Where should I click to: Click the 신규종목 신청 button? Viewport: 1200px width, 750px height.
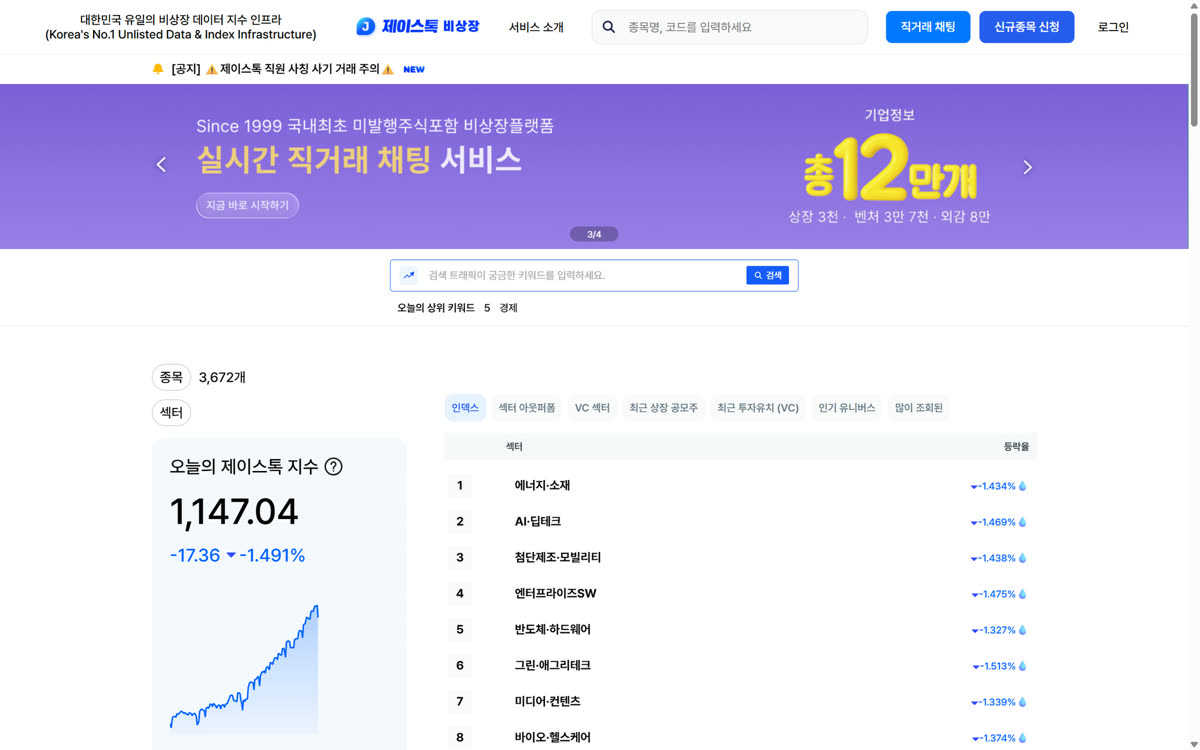pos(1027,27)
